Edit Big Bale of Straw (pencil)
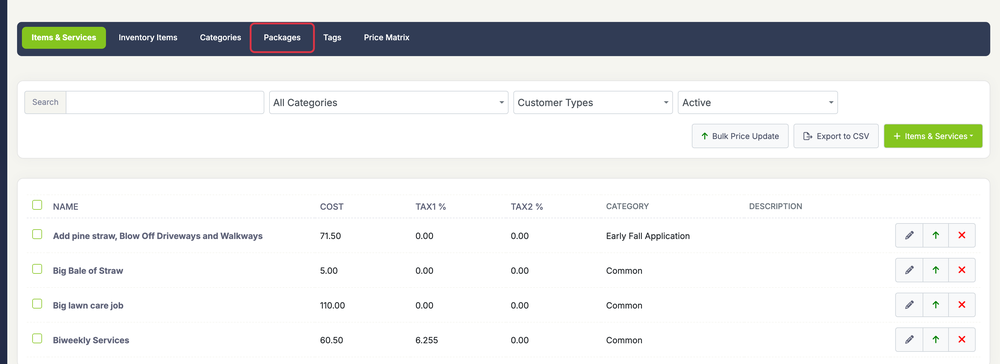 pos(909,270)
